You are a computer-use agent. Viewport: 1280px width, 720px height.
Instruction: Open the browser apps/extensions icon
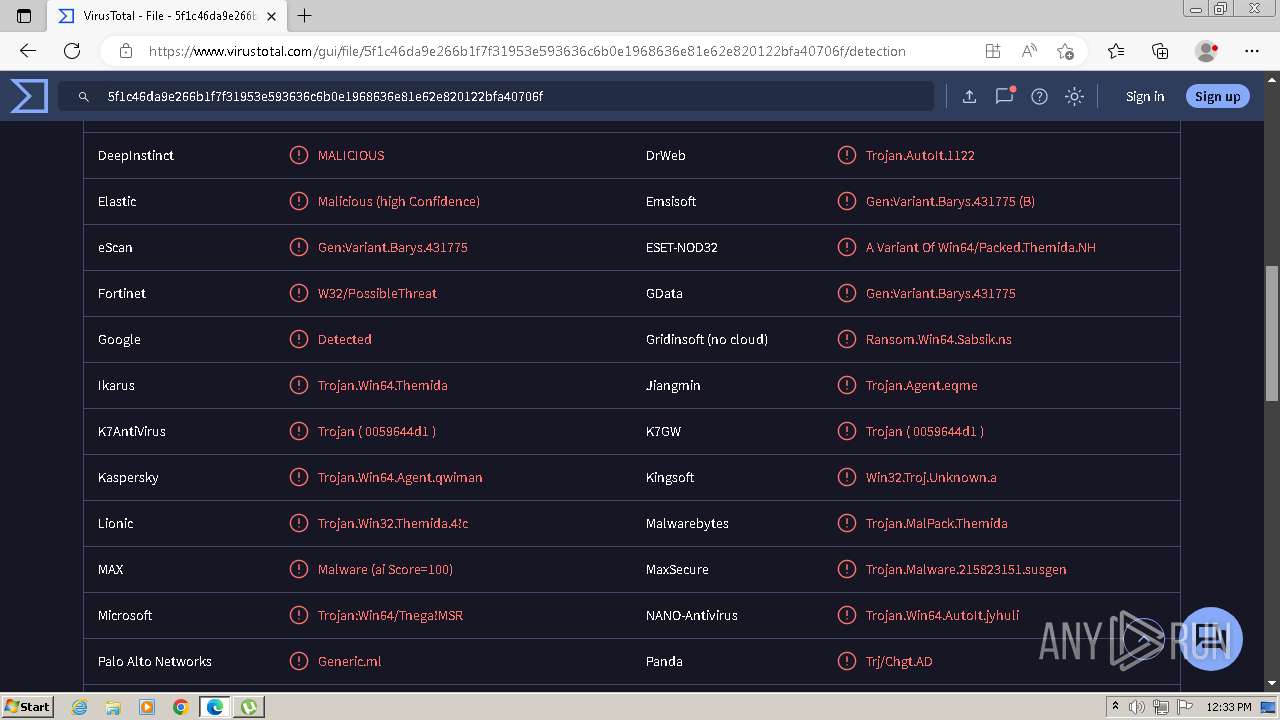tap(992, 51)
